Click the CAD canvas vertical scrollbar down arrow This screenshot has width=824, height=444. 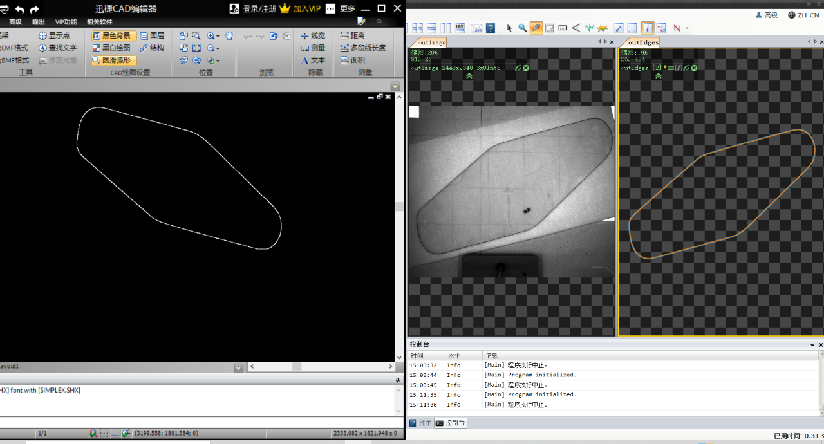click(399, 358)
